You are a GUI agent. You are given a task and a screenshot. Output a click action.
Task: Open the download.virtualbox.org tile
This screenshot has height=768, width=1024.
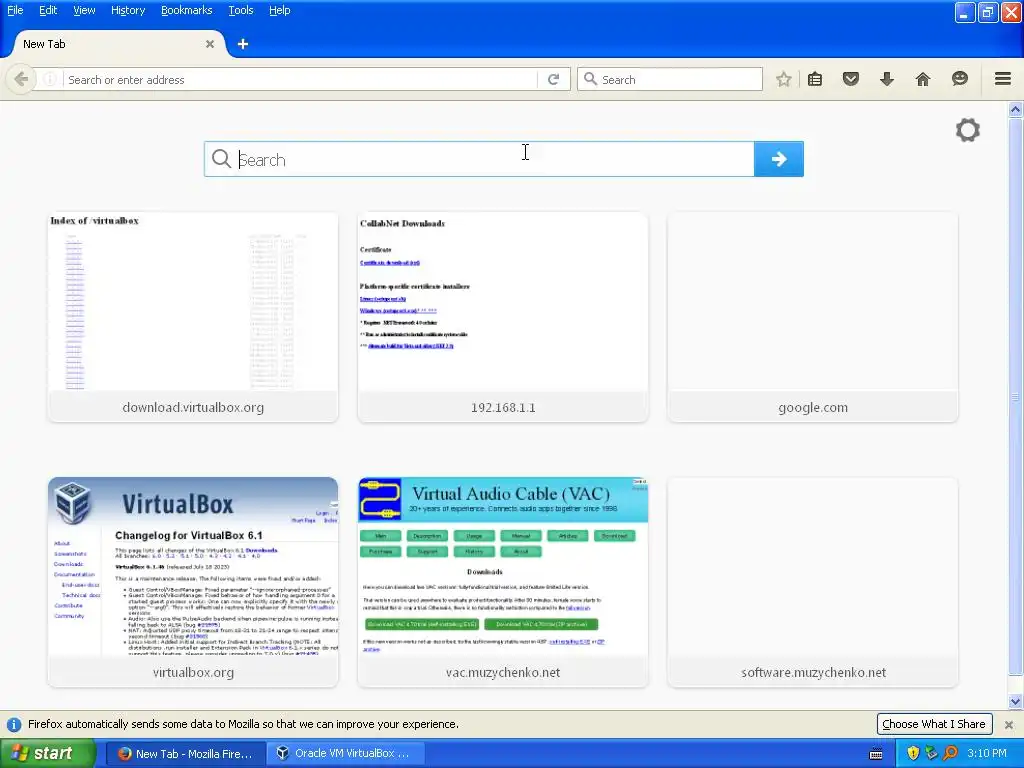click(x=193, y=316)
